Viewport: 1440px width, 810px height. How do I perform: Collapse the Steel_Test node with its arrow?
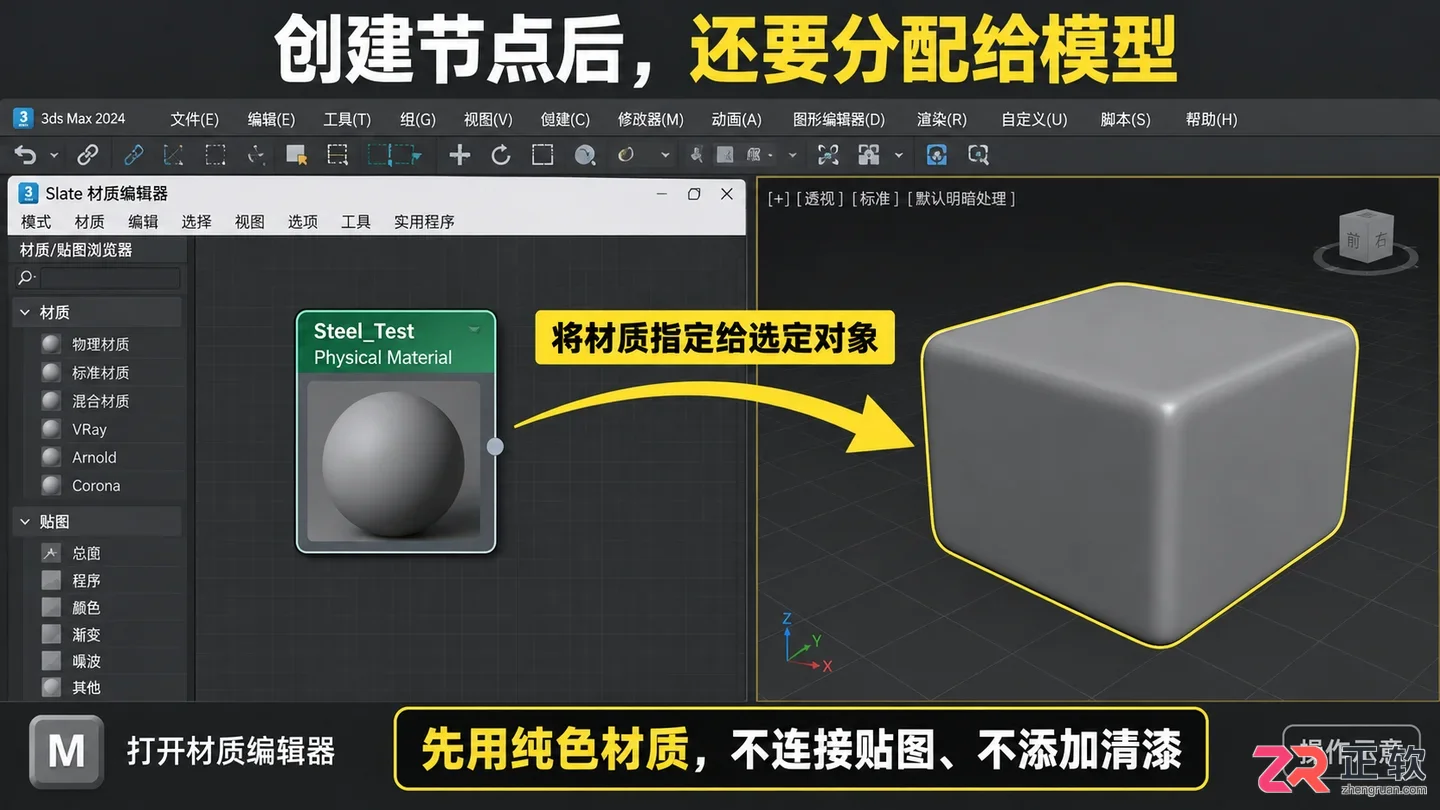475,329
